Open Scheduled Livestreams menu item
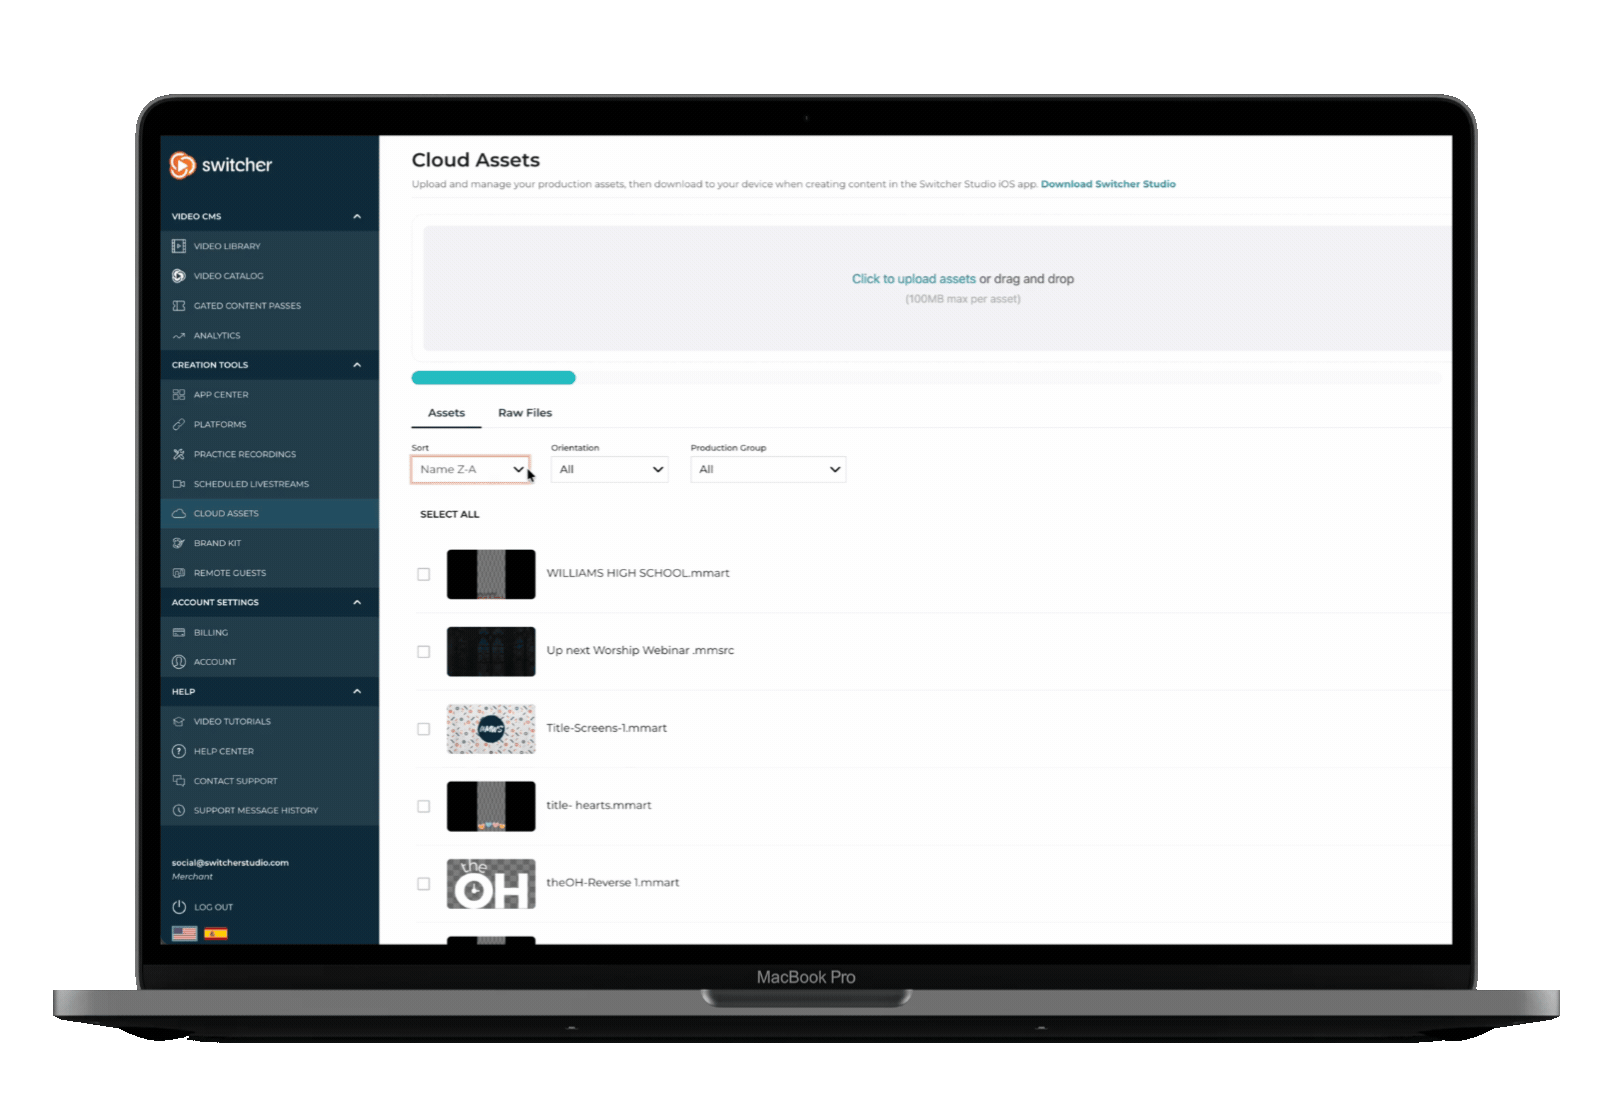Screen dimensions: 1600x1111 click(x=270, y=484)
